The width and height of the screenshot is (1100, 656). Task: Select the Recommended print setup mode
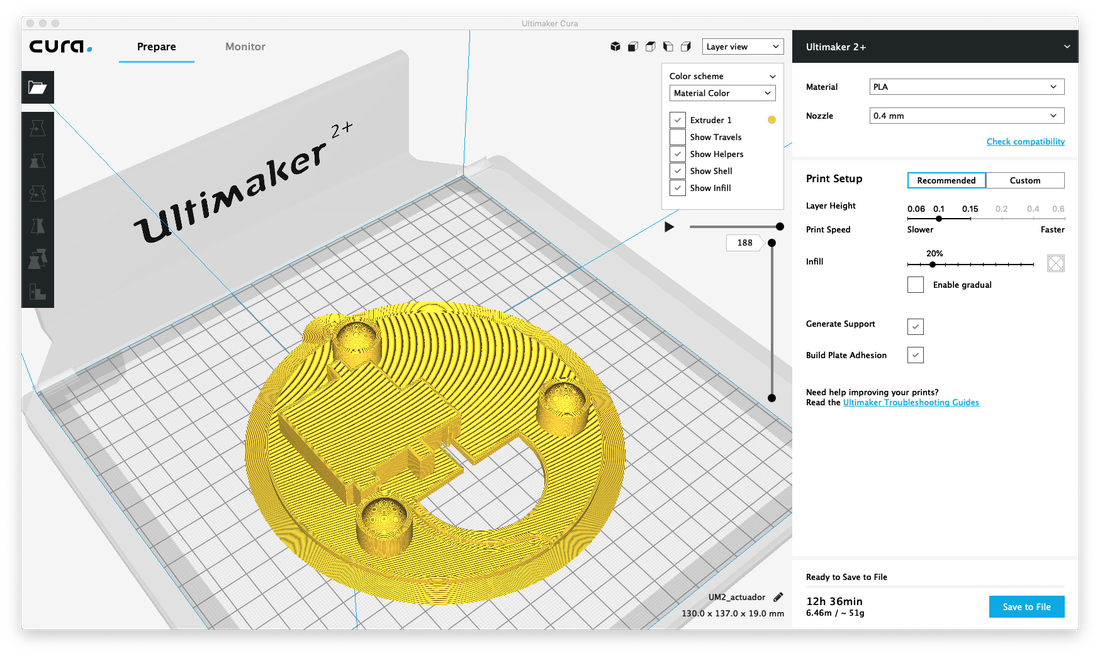[946, 180]
